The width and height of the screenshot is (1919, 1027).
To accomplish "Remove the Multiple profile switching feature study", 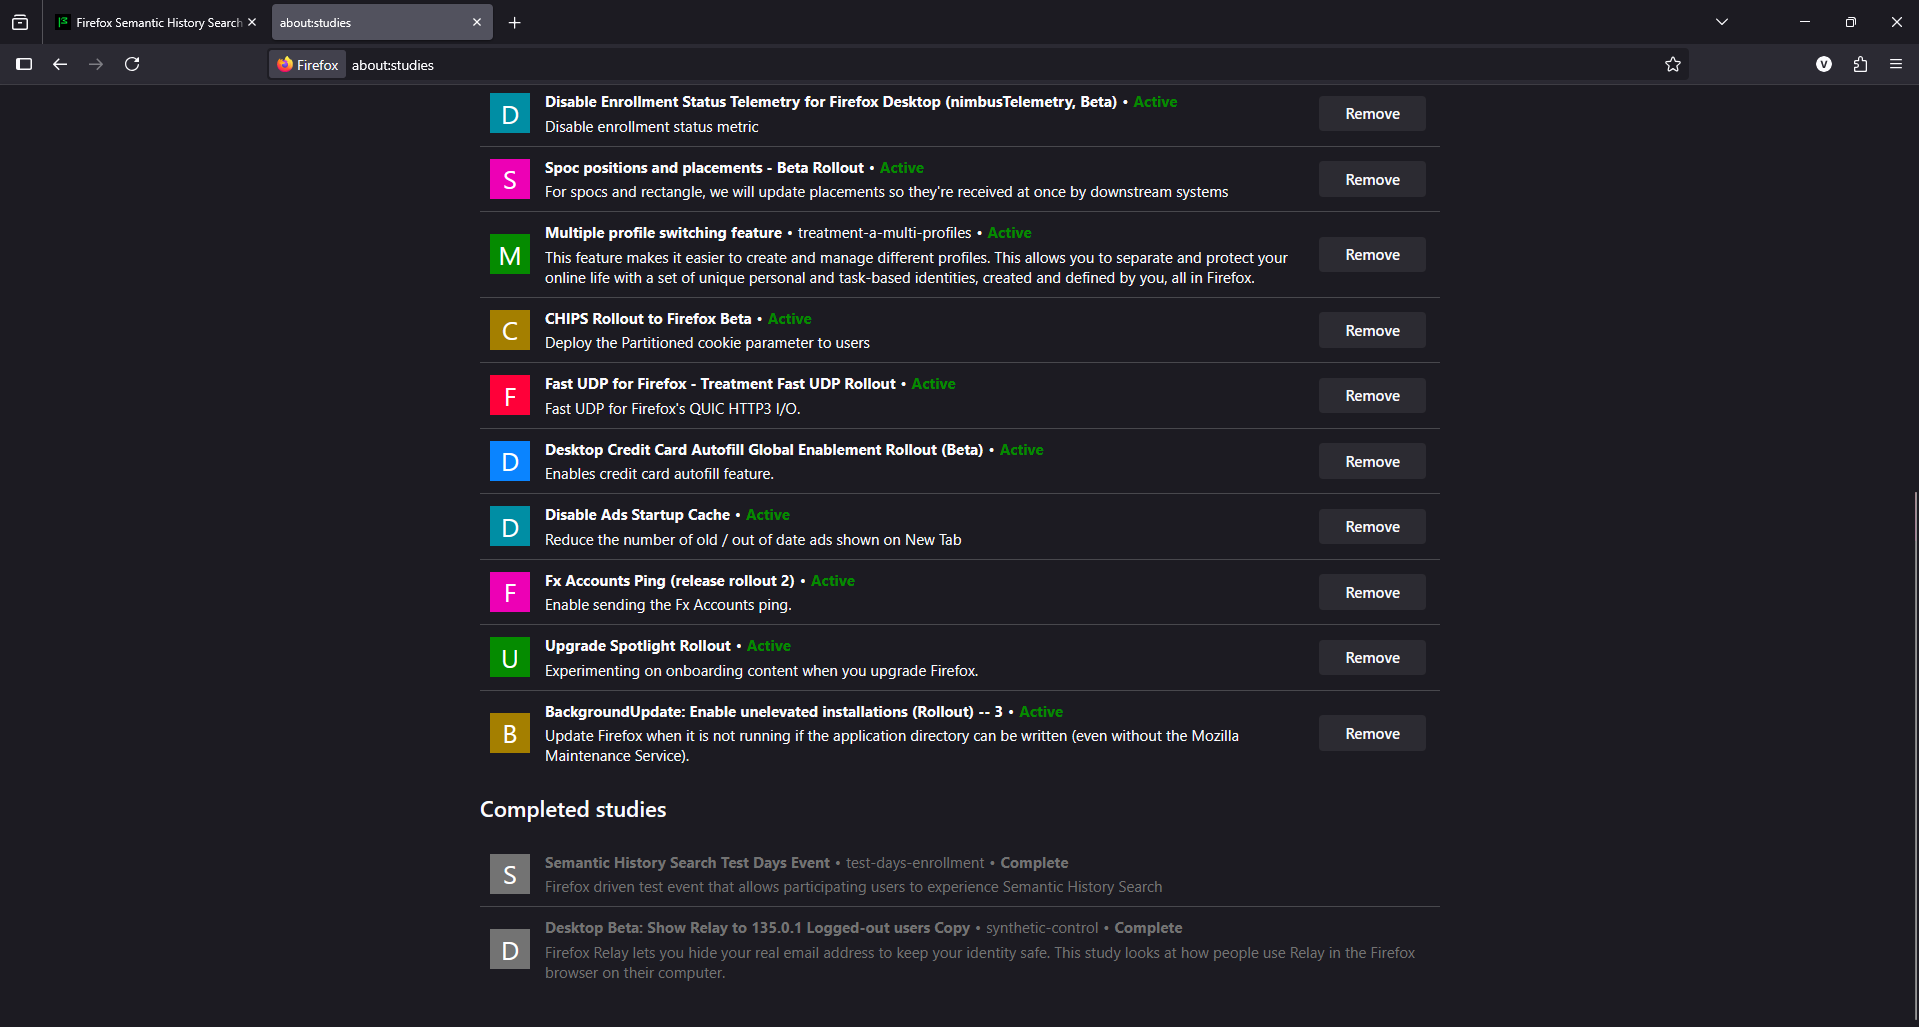I will click(x=1372, y=255).
